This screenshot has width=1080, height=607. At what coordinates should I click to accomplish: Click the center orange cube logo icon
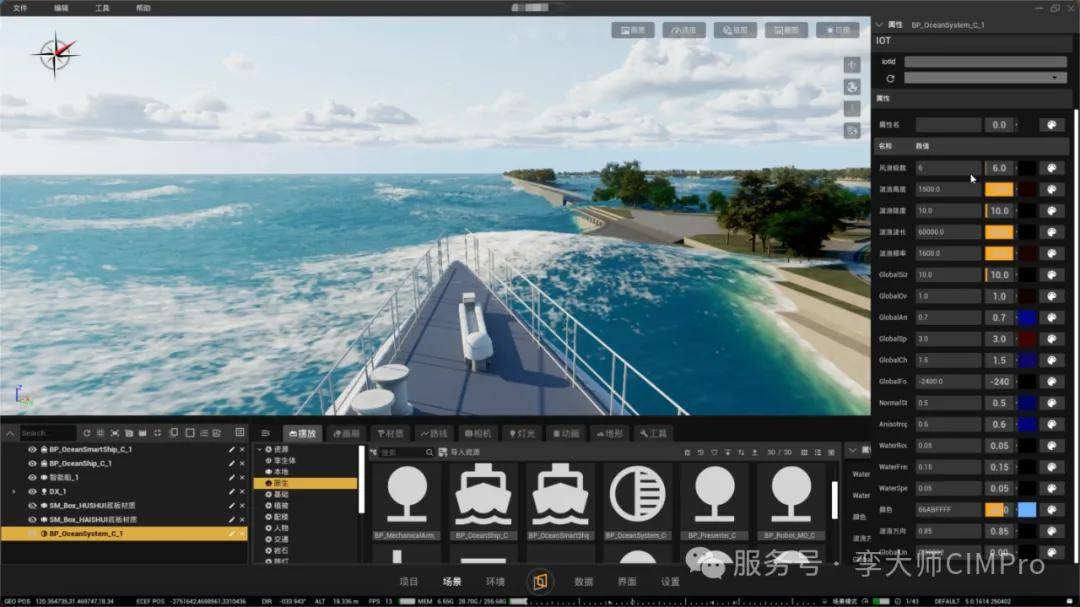click(x=541, y=582)
